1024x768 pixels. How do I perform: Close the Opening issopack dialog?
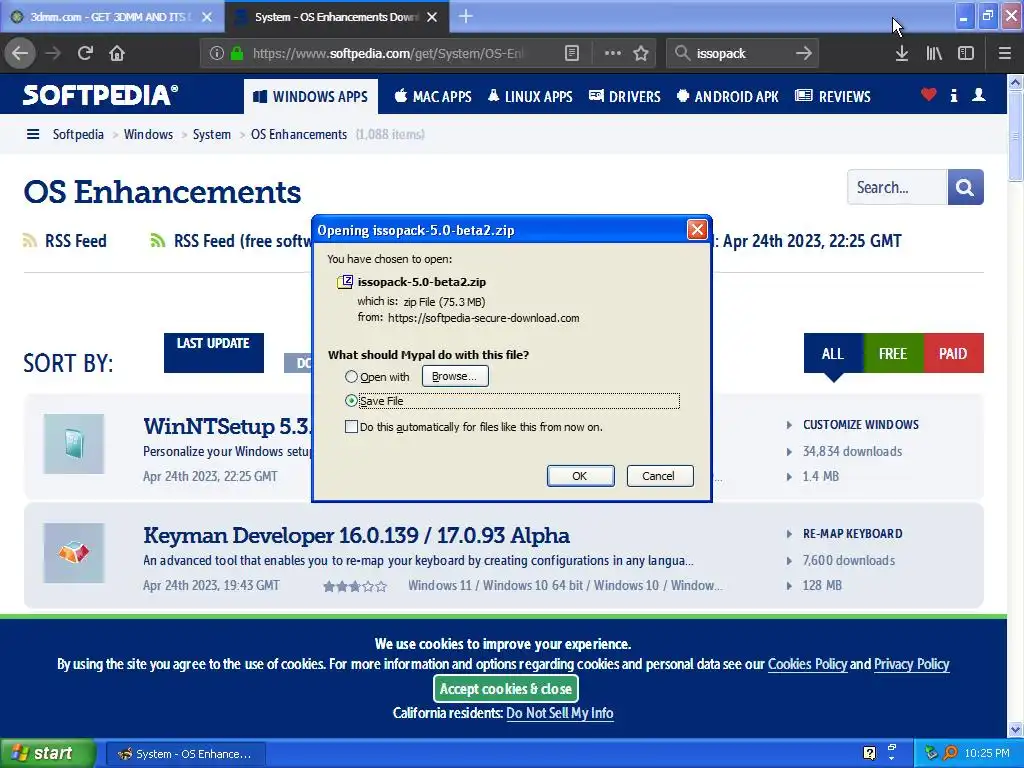pyautogui.click(x=697, y=230)
